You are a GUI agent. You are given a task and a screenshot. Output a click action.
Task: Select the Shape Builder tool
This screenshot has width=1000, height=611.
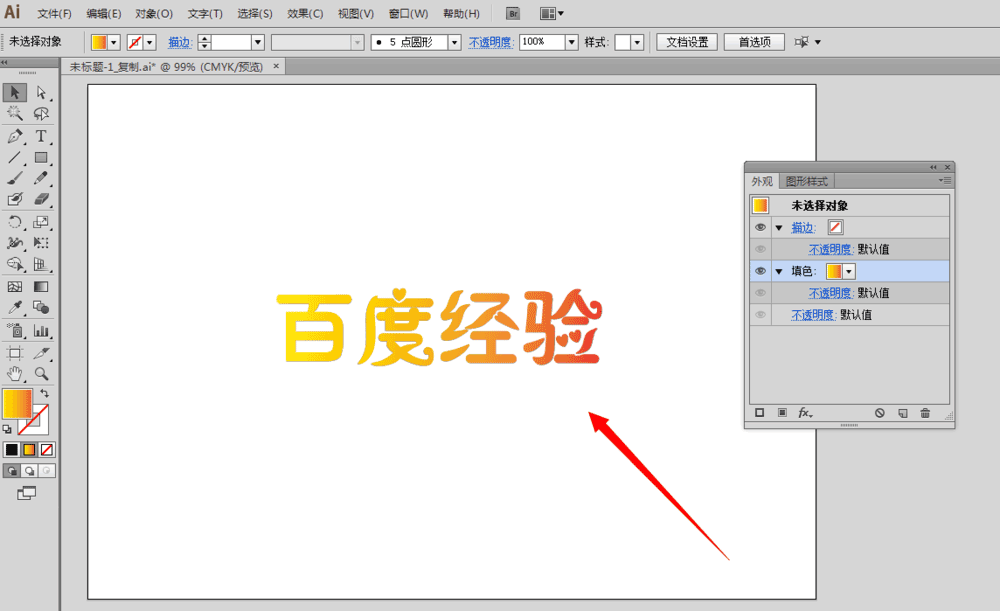pos(15,264)
